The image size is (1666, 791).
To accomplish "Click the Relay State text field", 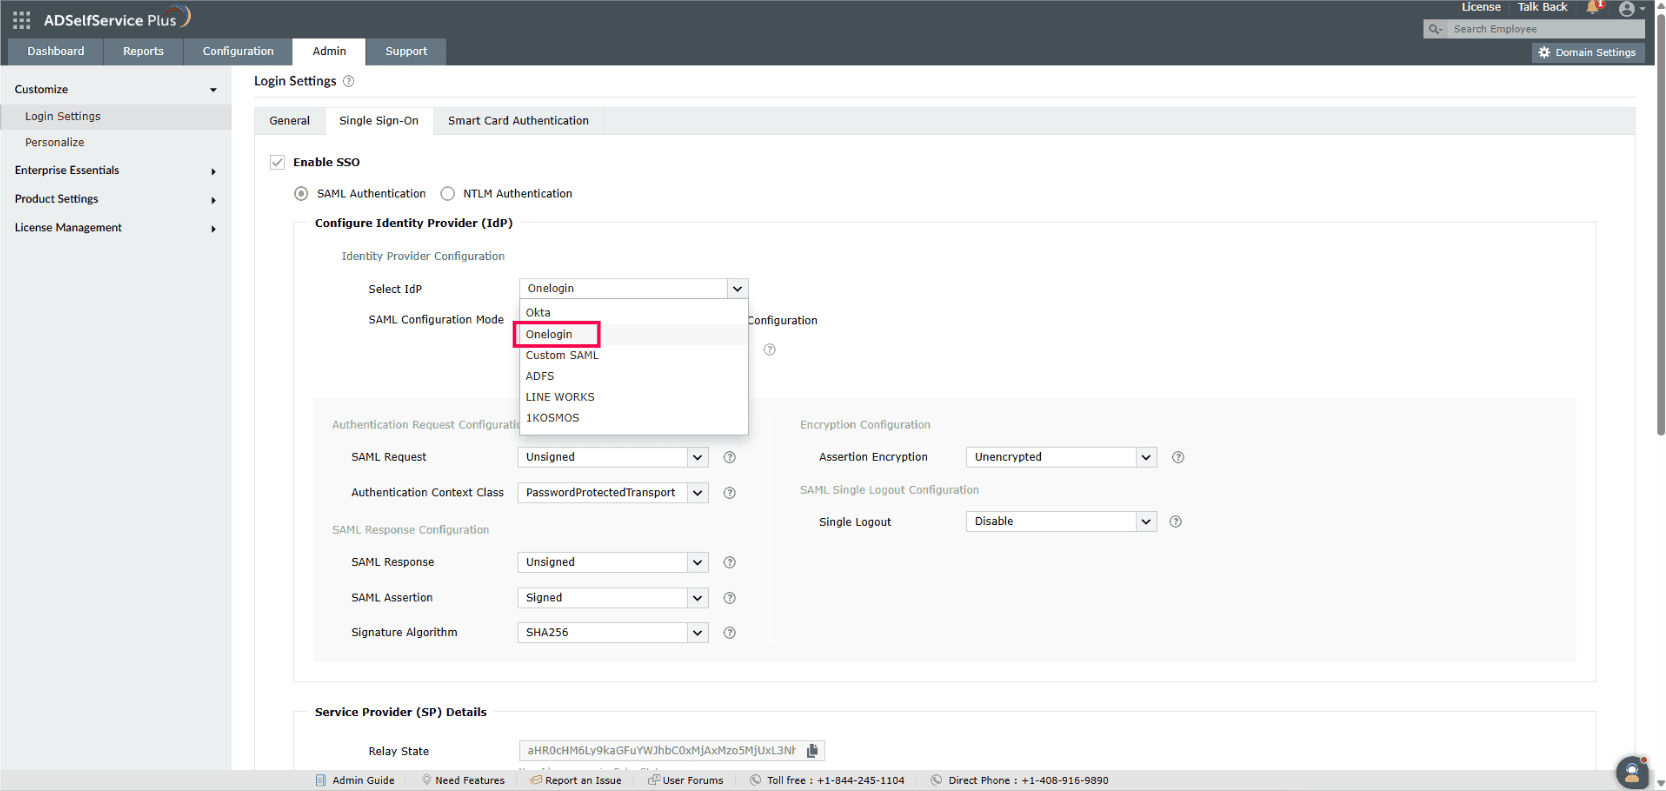I will 661,751.
